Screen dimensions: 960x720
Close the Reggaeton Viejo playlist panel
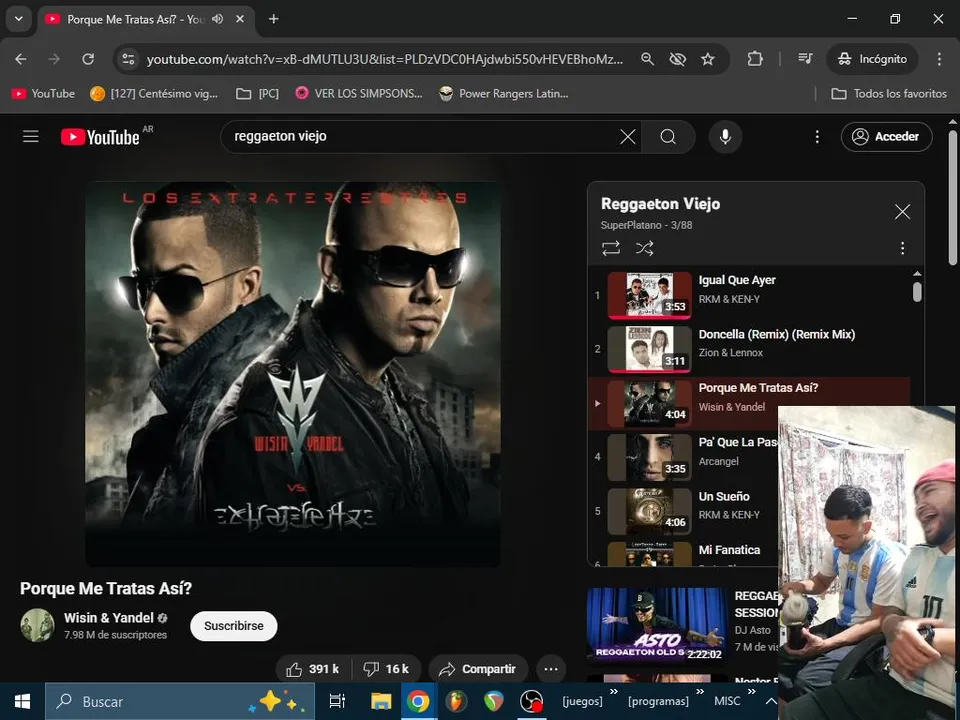click(902, 212)
